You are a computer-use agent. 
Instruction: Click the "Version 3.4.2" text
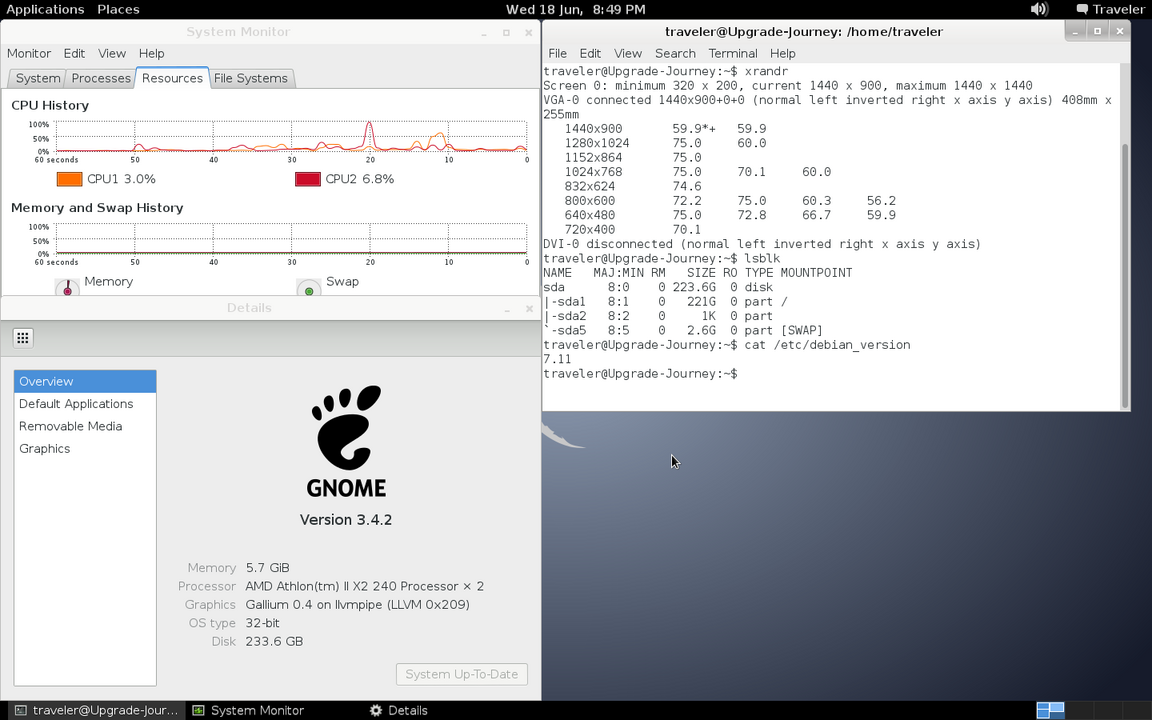[346, 520]
